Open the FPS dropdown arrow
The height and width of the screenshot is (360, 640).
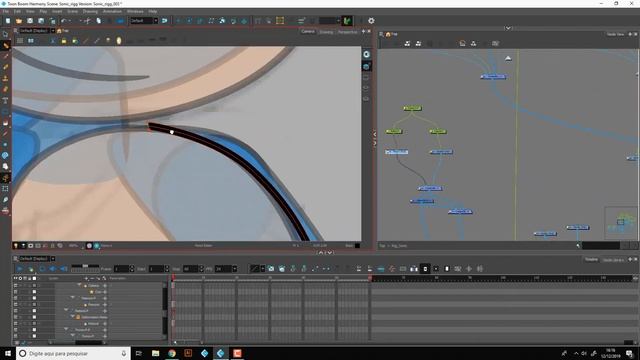point(235,269)
